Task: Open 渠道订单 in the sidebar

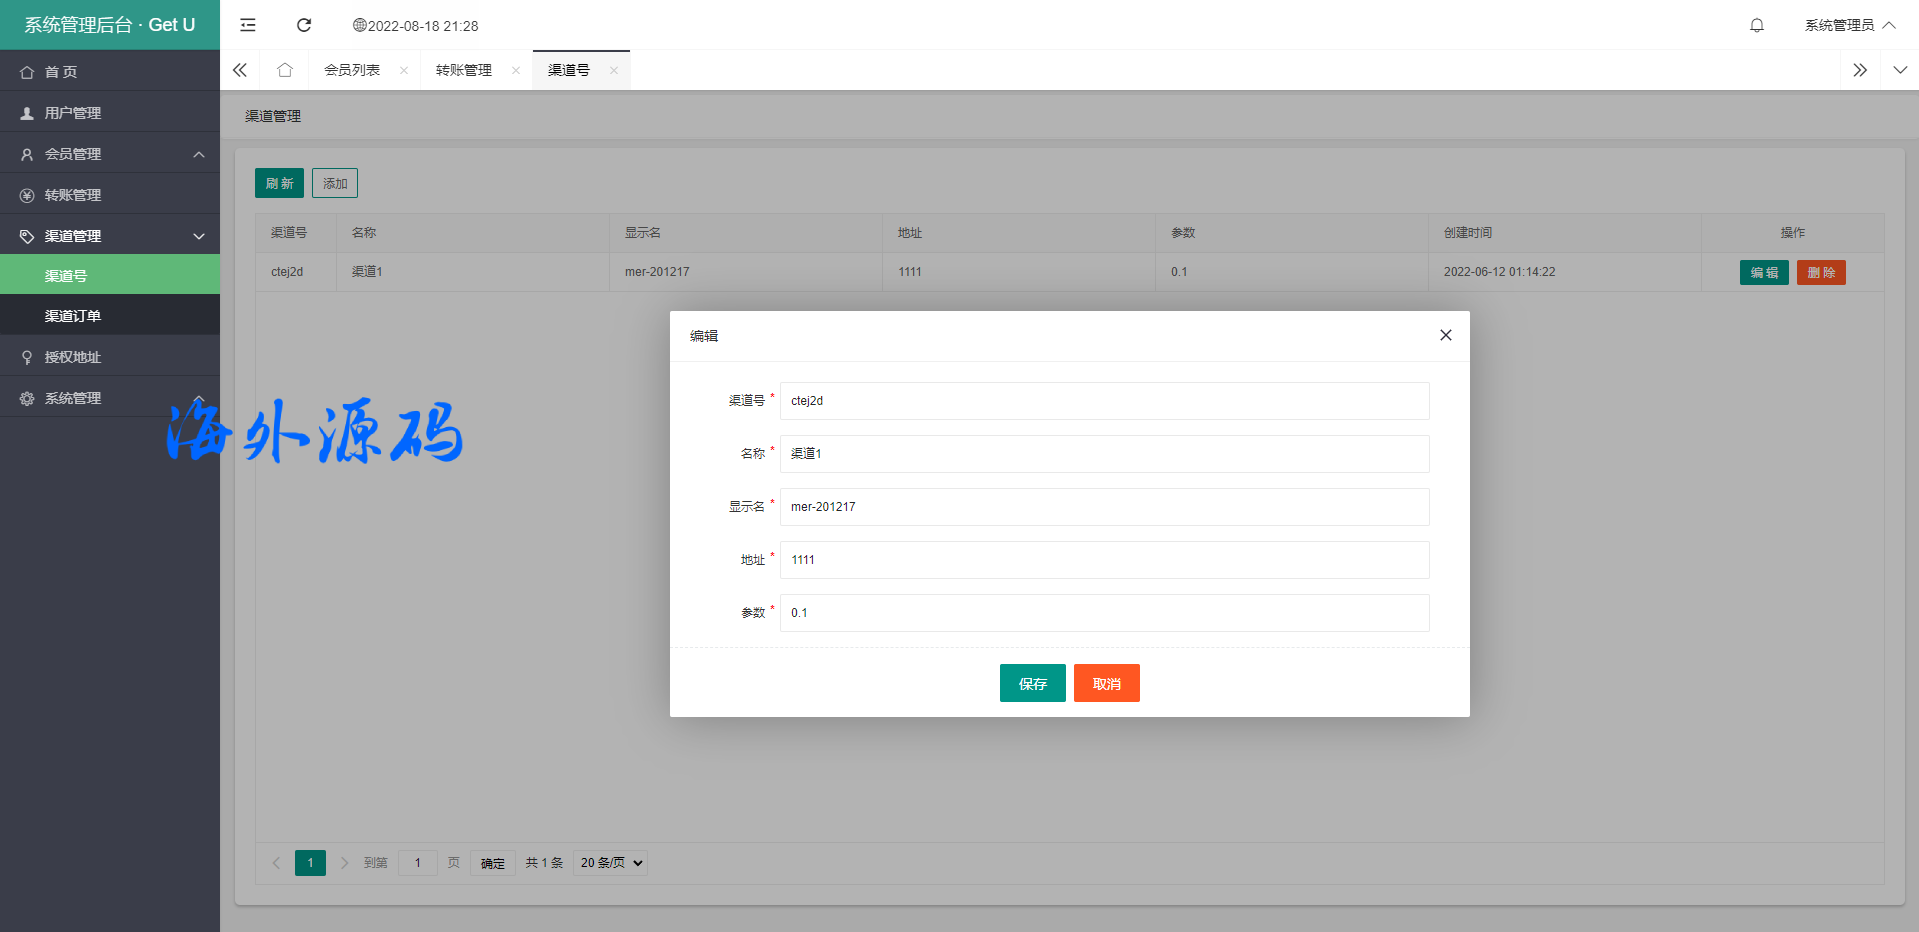Action: tap(73, 316)
